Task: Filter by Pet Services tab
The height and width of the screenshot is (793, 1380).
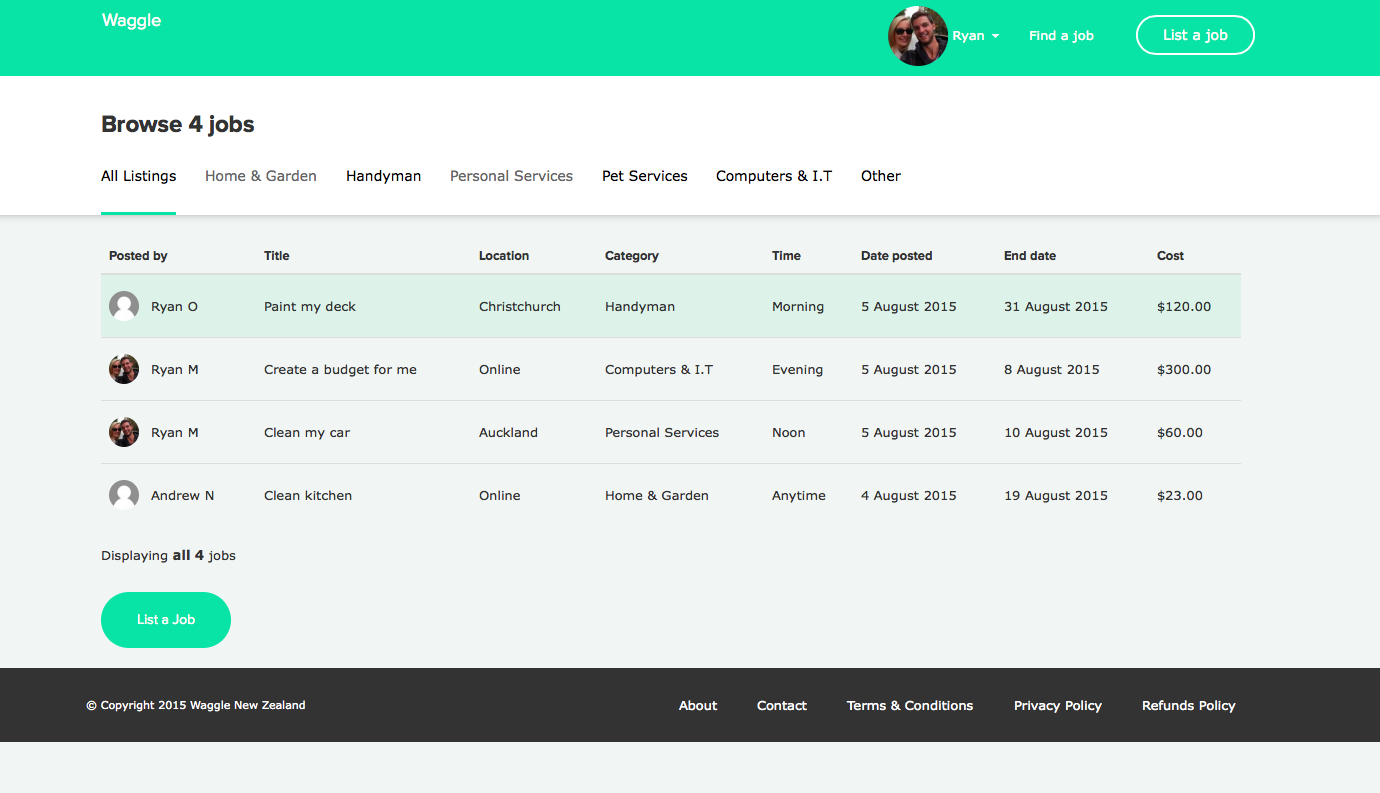Action: 644,176
